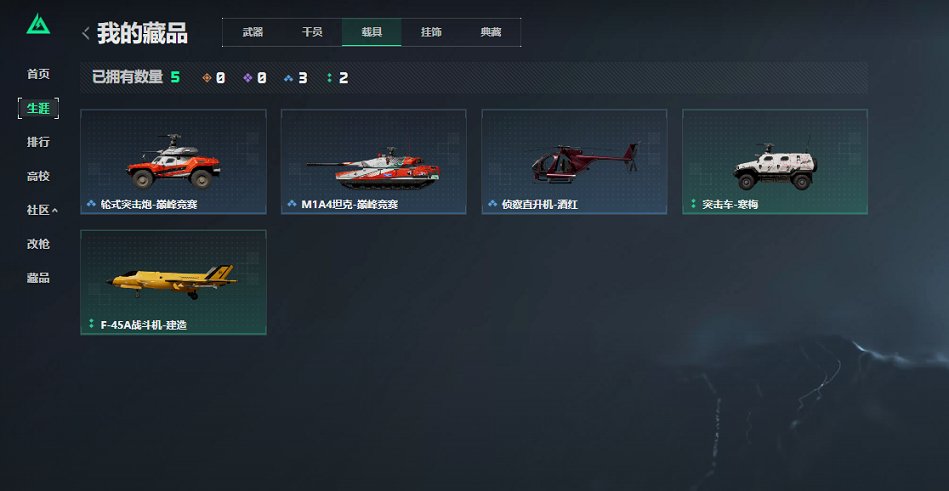The image size is (949, 491).
Task: Select the 侦察直升机-酒红 helicopter card
Action: pos(574,162)
